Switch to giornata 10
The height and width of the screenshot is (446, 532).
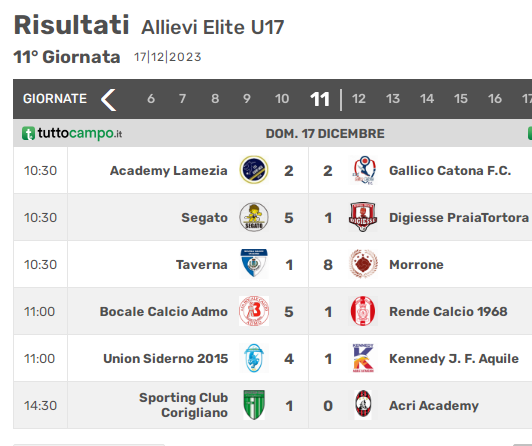(x=282, y=99)
